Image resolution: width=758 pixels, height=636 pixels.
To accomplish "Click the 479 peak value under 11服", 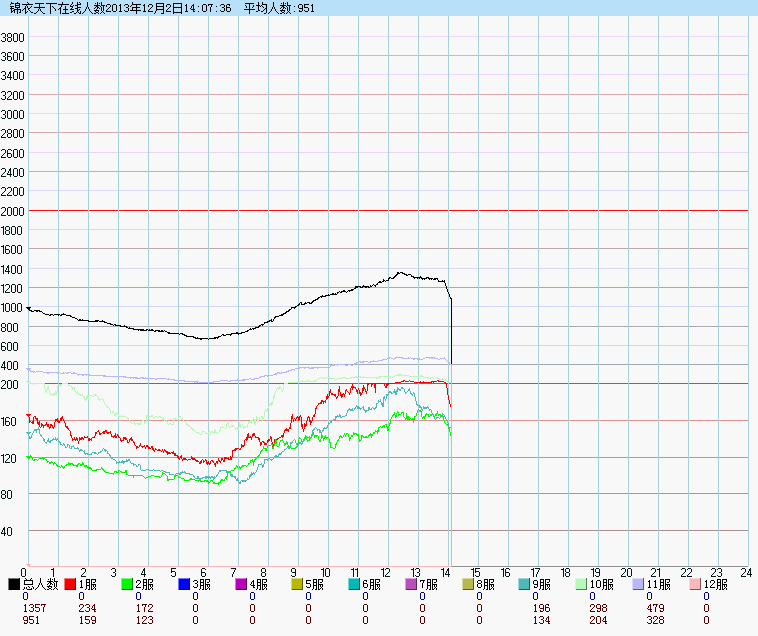I will [656, 608].
